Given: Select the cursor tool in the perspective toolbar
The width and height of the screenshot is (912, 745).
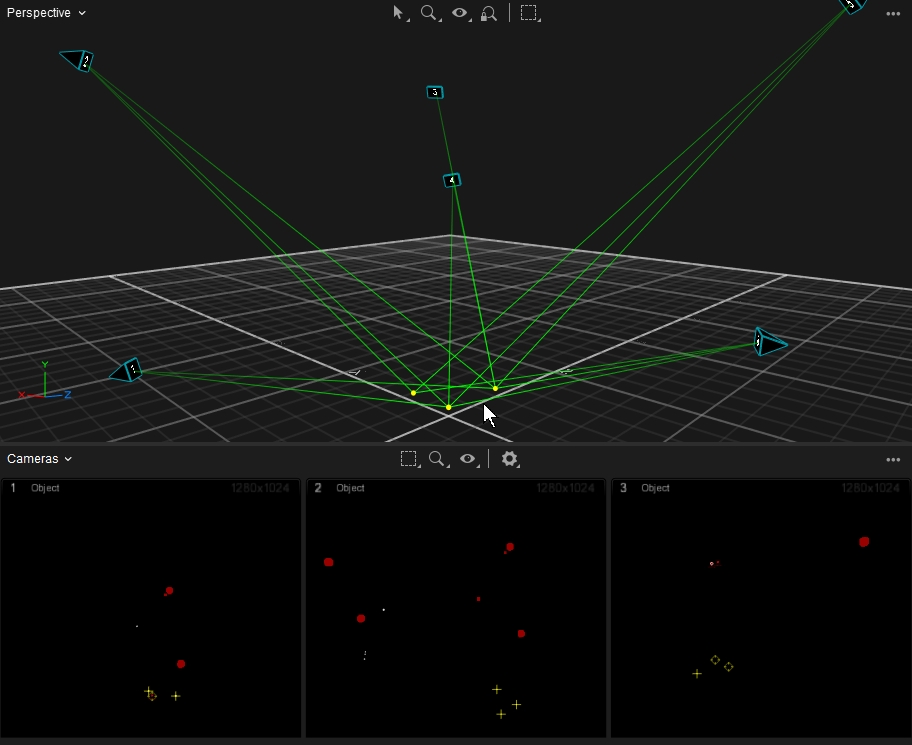Looking at the screenshot, I should coord(399,13).
